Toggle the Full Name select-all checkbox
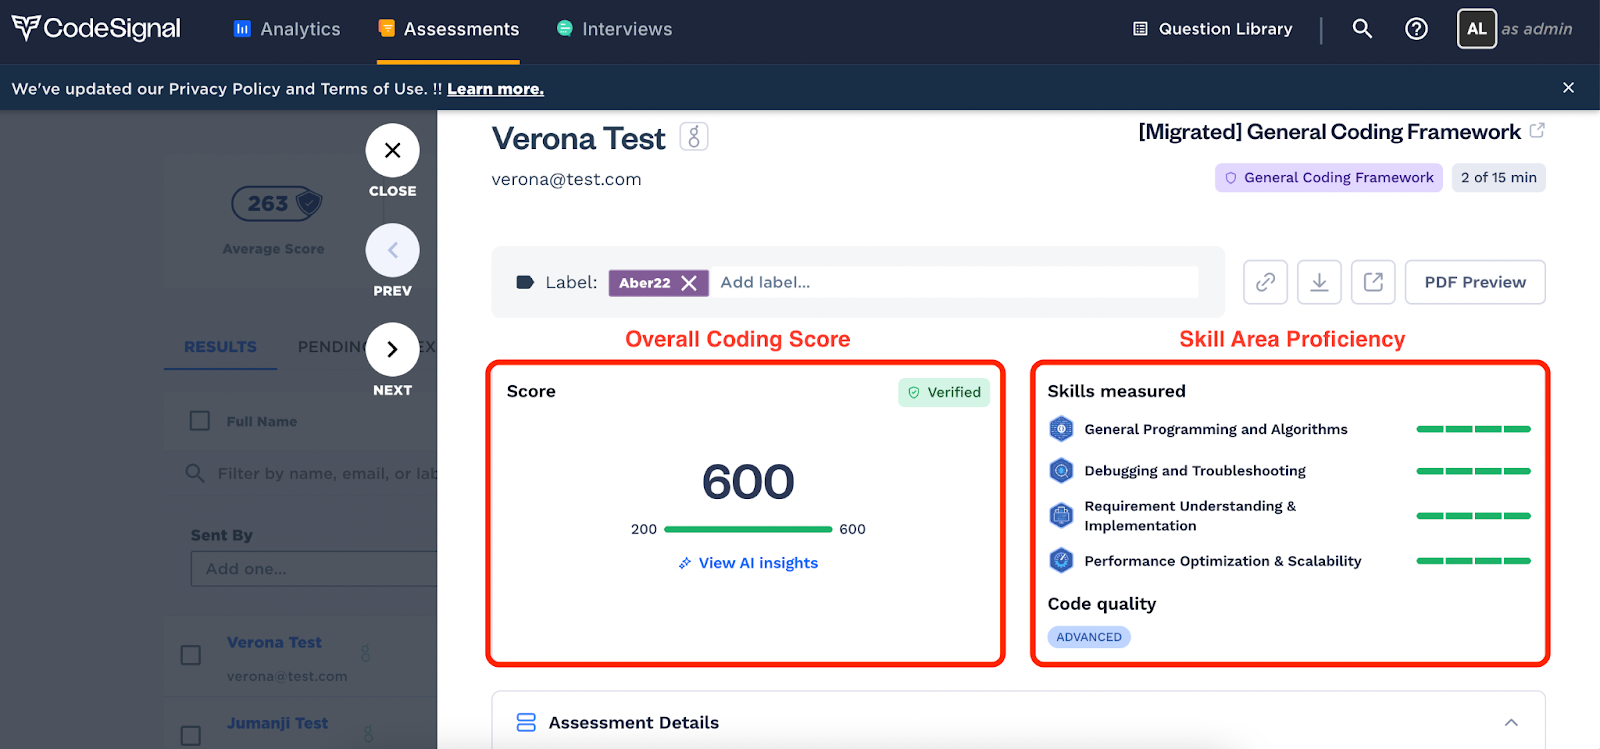Screen dimensions: 1600x749 [x=200, y=421]
